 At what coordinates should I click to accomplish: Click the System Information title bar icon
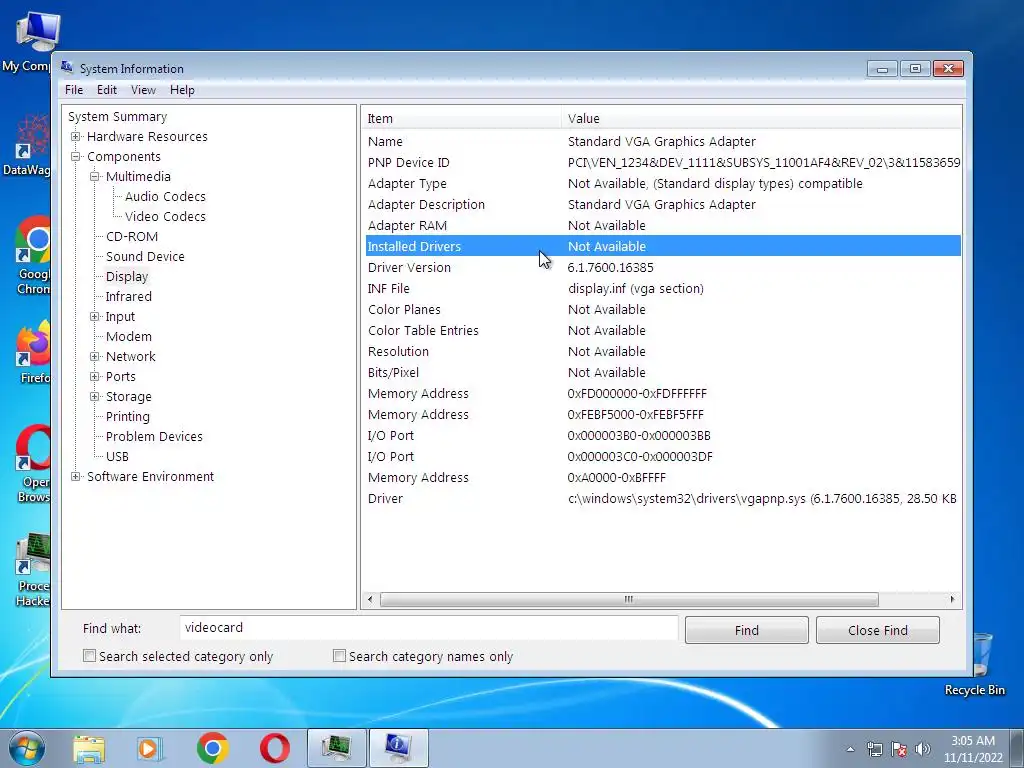click(67, 67)
